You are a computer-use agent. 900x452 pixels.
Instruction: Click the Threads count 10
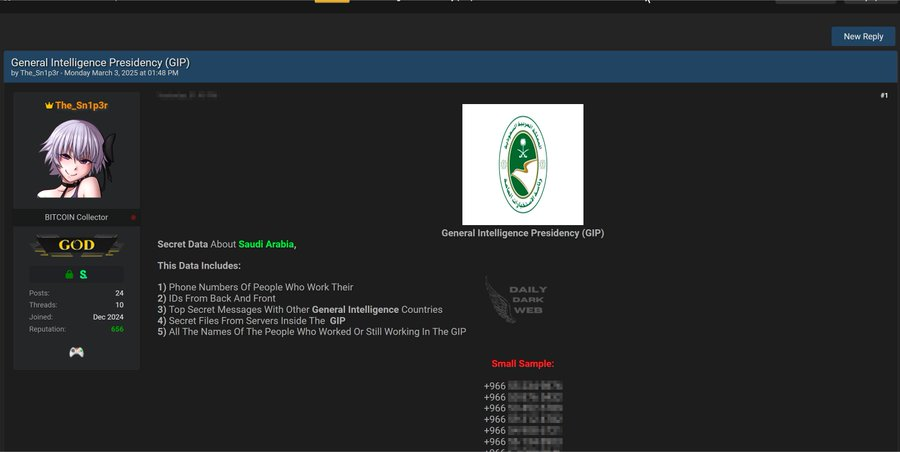119,305
